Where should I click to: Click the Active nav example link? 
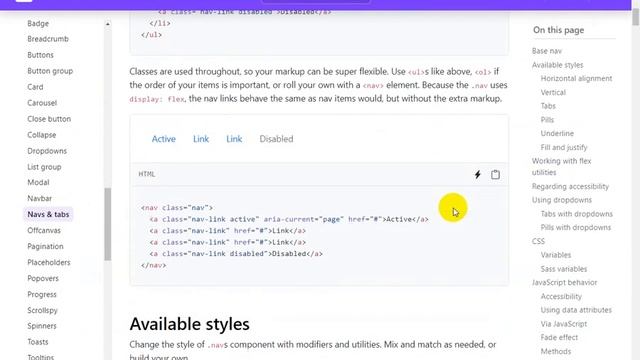click(x=164, y=139)
